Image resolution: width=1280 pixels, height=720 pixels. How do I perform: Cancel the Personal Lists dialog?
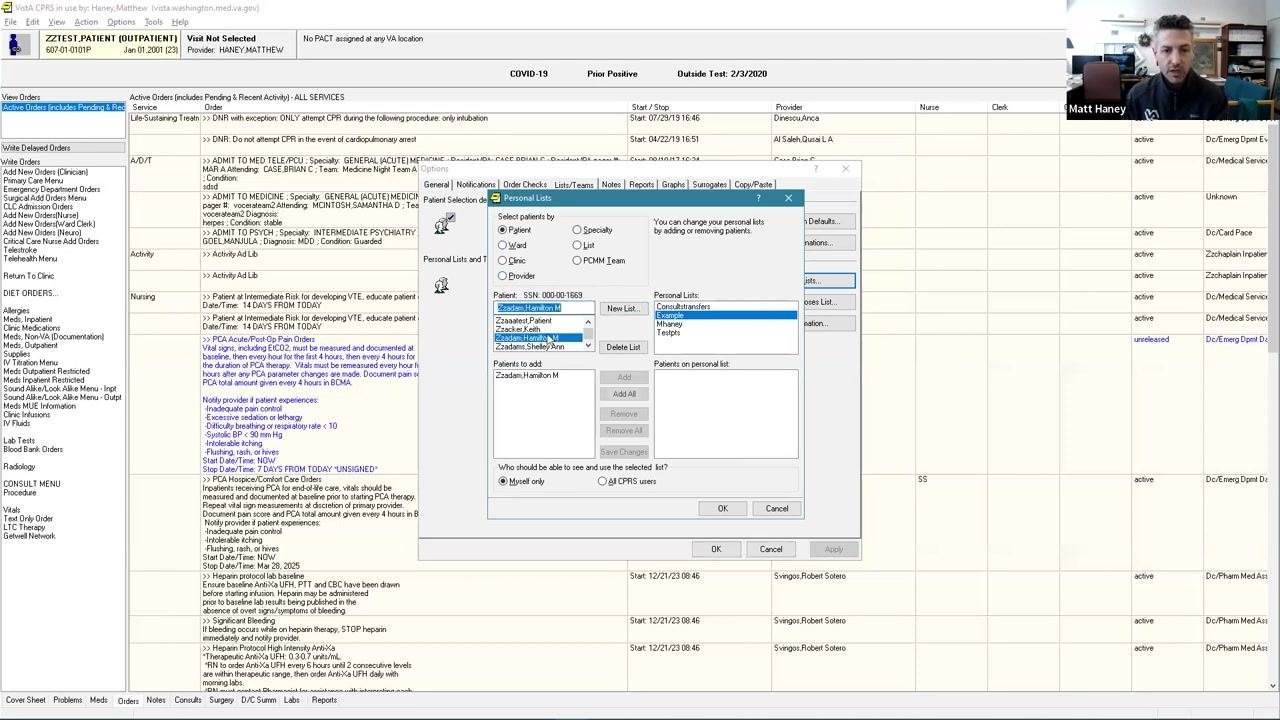tap(777, 508)
